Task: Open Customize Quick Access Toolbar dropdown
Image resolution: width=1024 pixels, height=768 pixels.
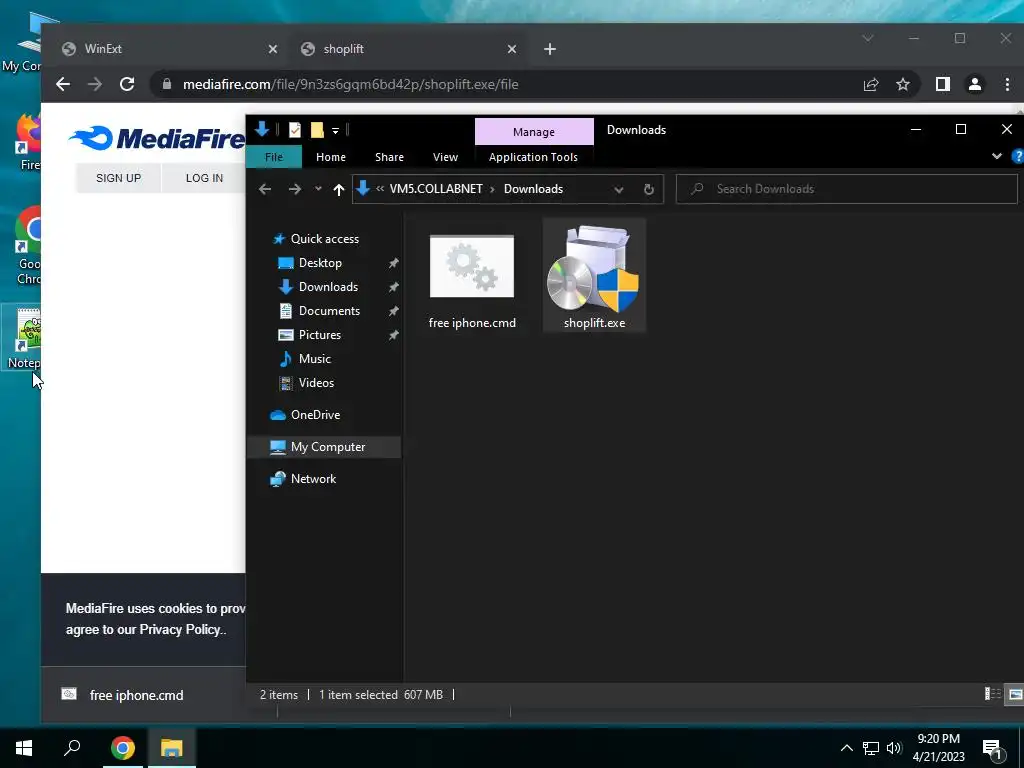Action: (335, 131)
